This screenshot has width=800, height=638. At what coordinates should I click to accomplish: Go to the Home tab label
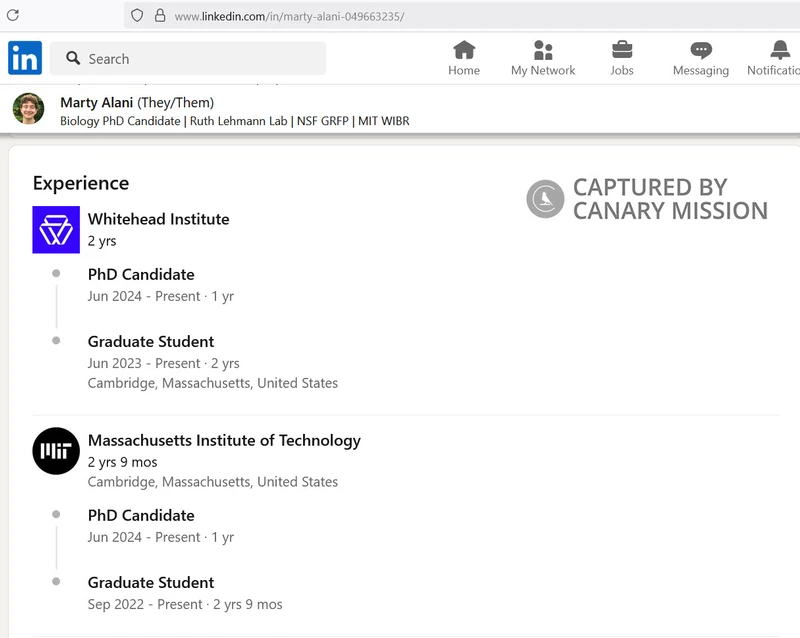[x=464, y=70]
